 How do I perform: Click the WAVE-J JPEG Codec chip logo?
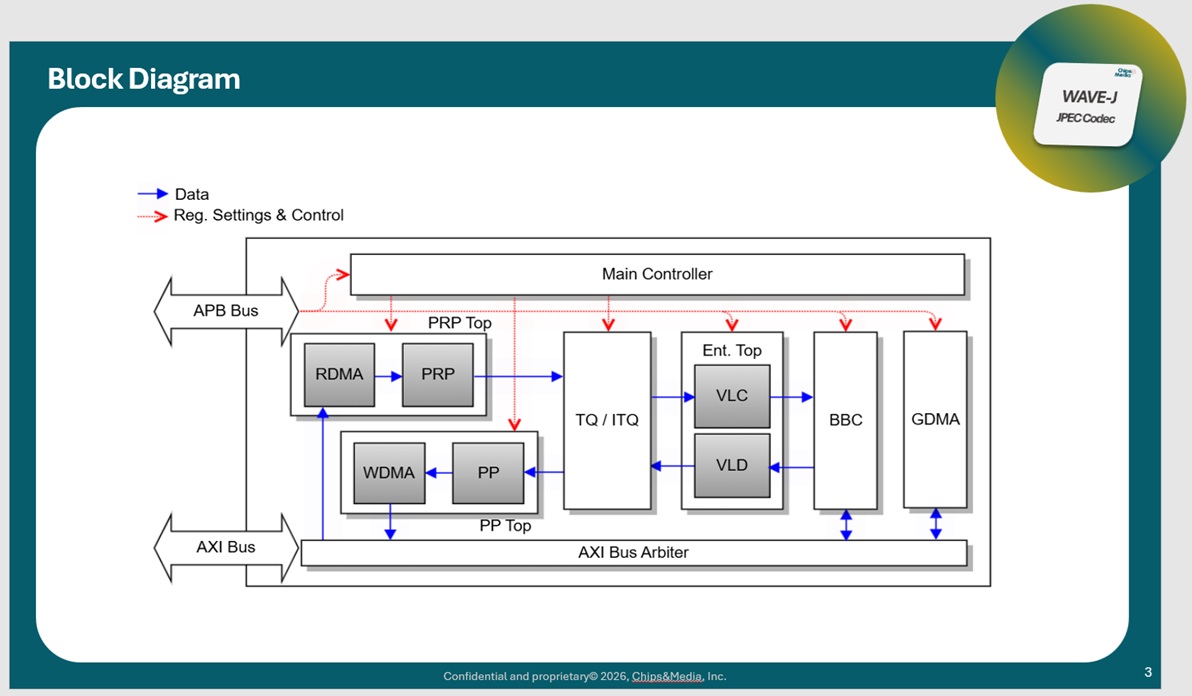(1088, 105)
